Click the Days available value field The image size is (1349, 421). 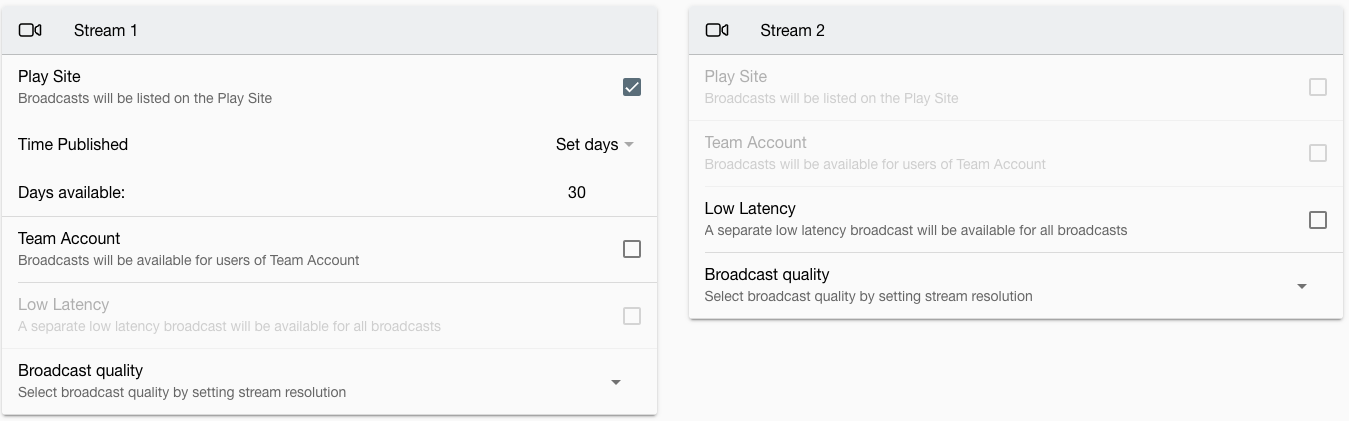click(577, 192)
